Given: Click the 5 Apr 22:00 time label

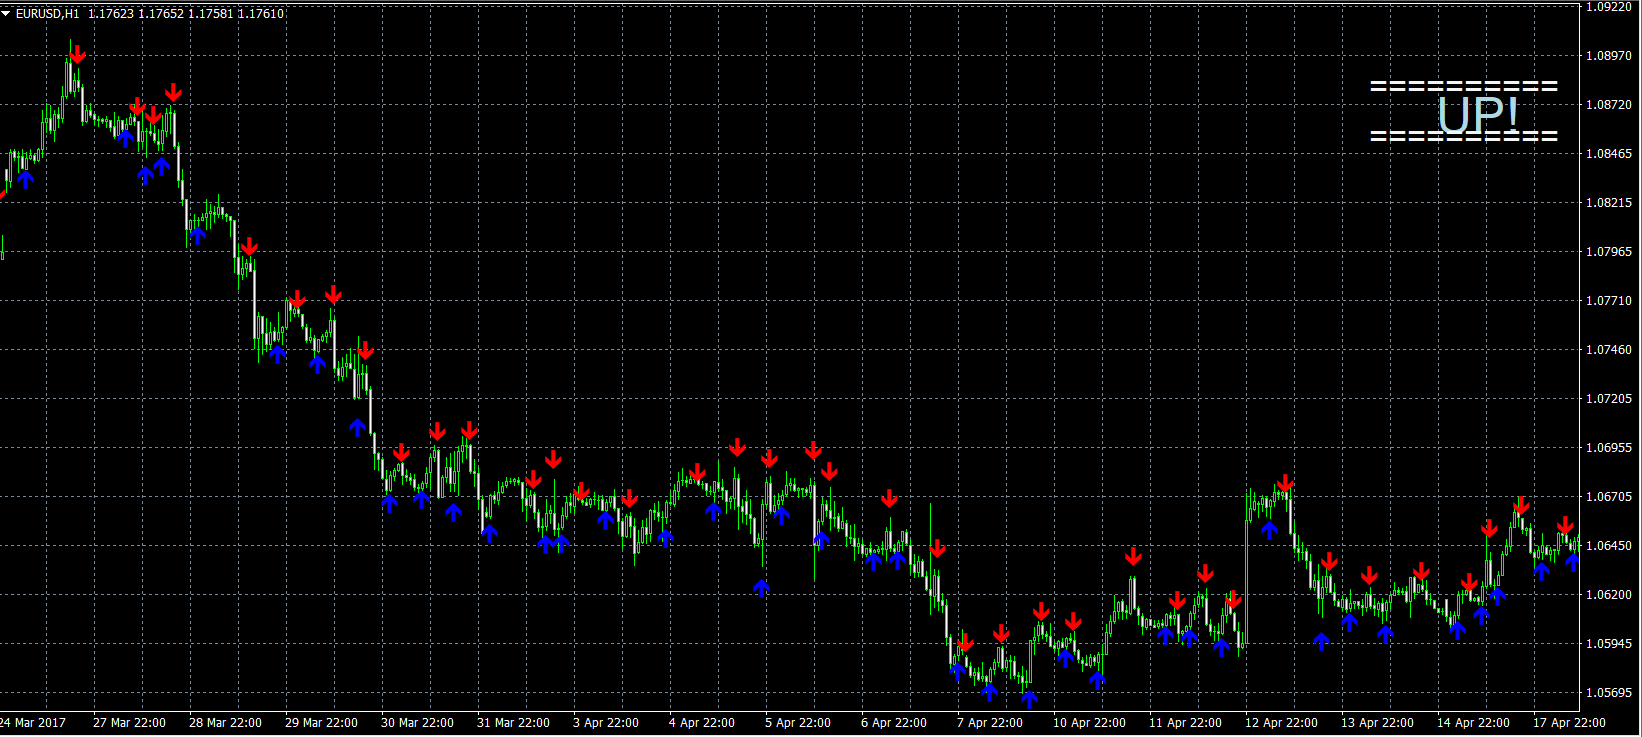Looking at the screenshot, I should coord(798,723).
